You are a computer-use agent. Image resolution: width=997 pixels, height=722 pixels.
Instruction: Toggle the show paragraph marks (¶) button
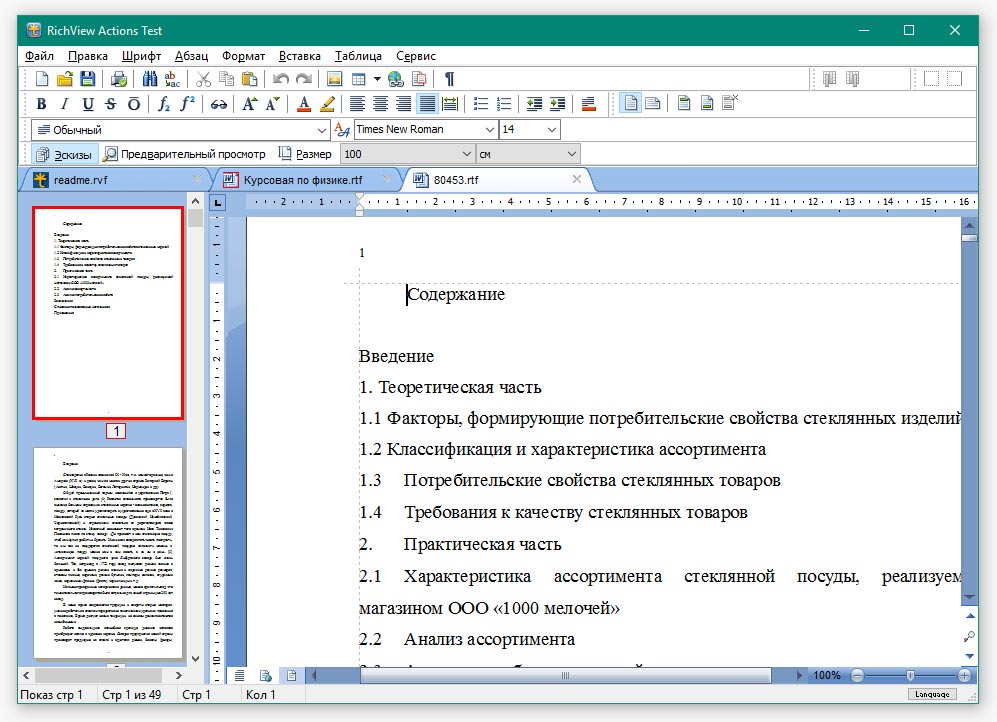tap(449, 79)
